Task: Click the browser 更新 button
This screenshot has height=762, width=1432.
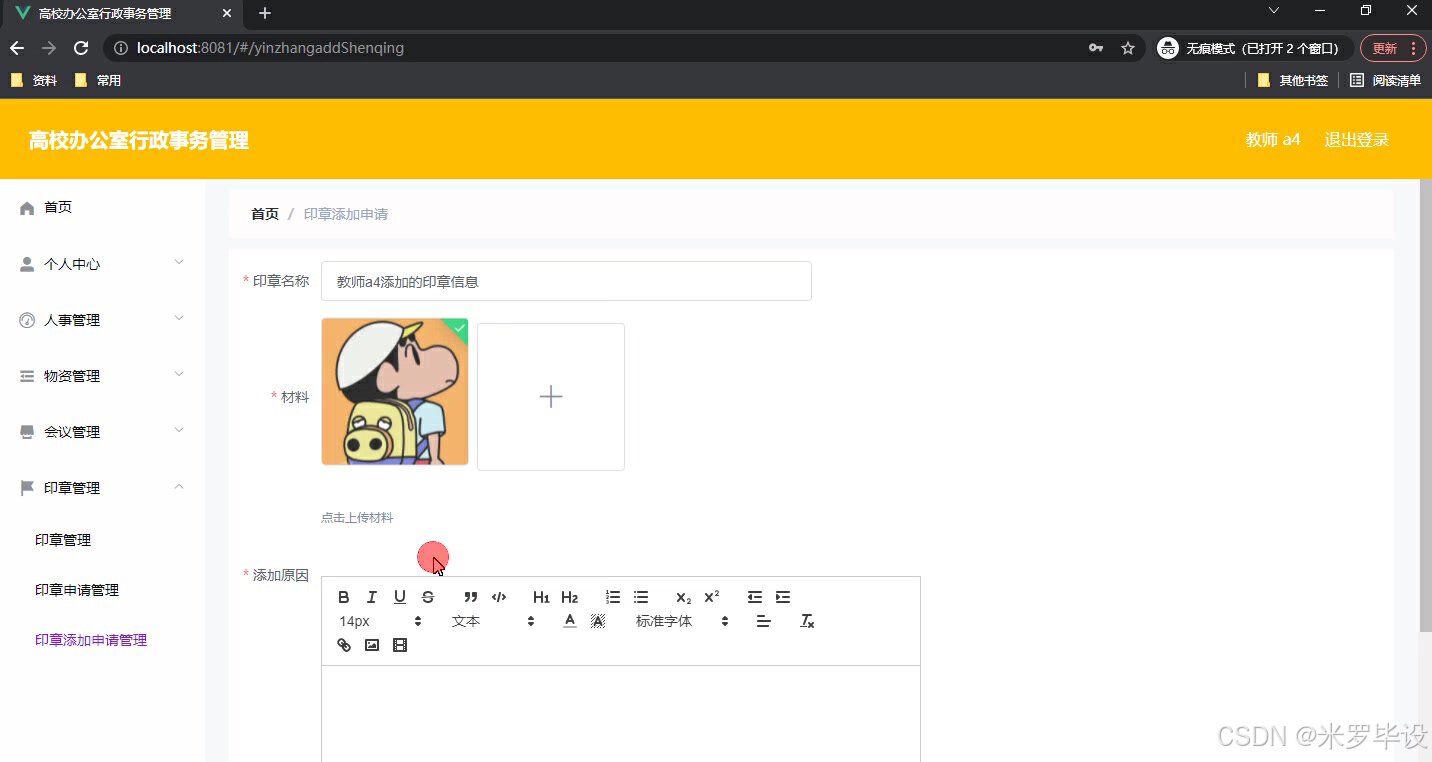Action: [x=1393, y=48]
